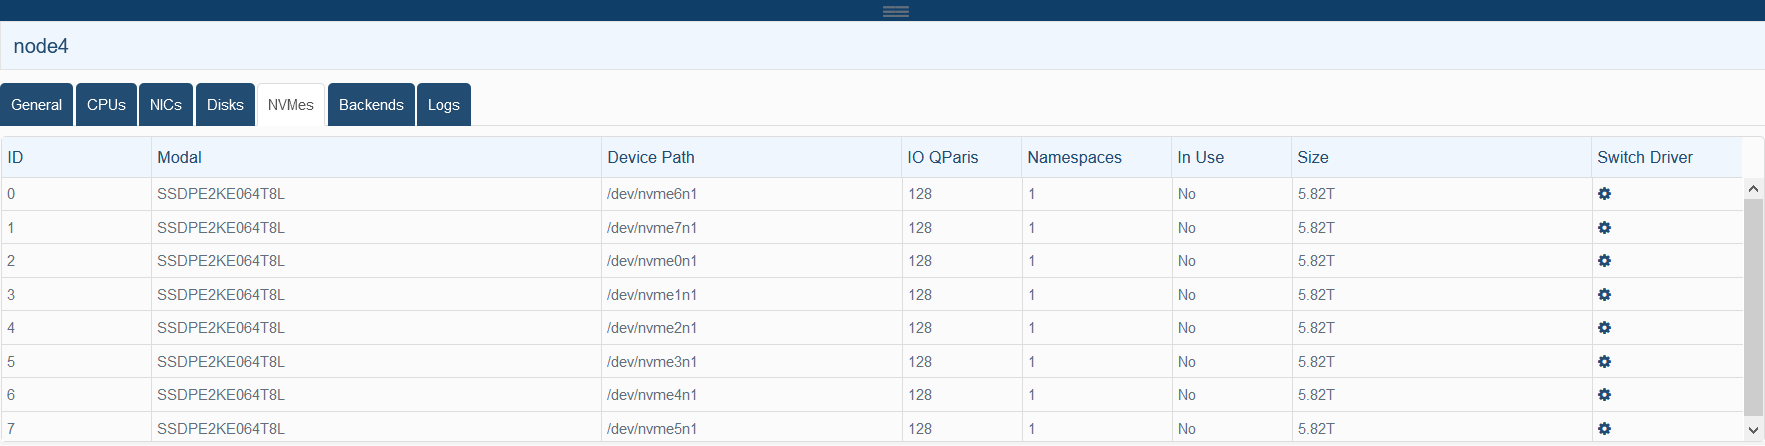Viewport: 1765px width, 446px height.
Task: Click Switch Driver gear for /dev/nvme6n1
Action: 1604,194
